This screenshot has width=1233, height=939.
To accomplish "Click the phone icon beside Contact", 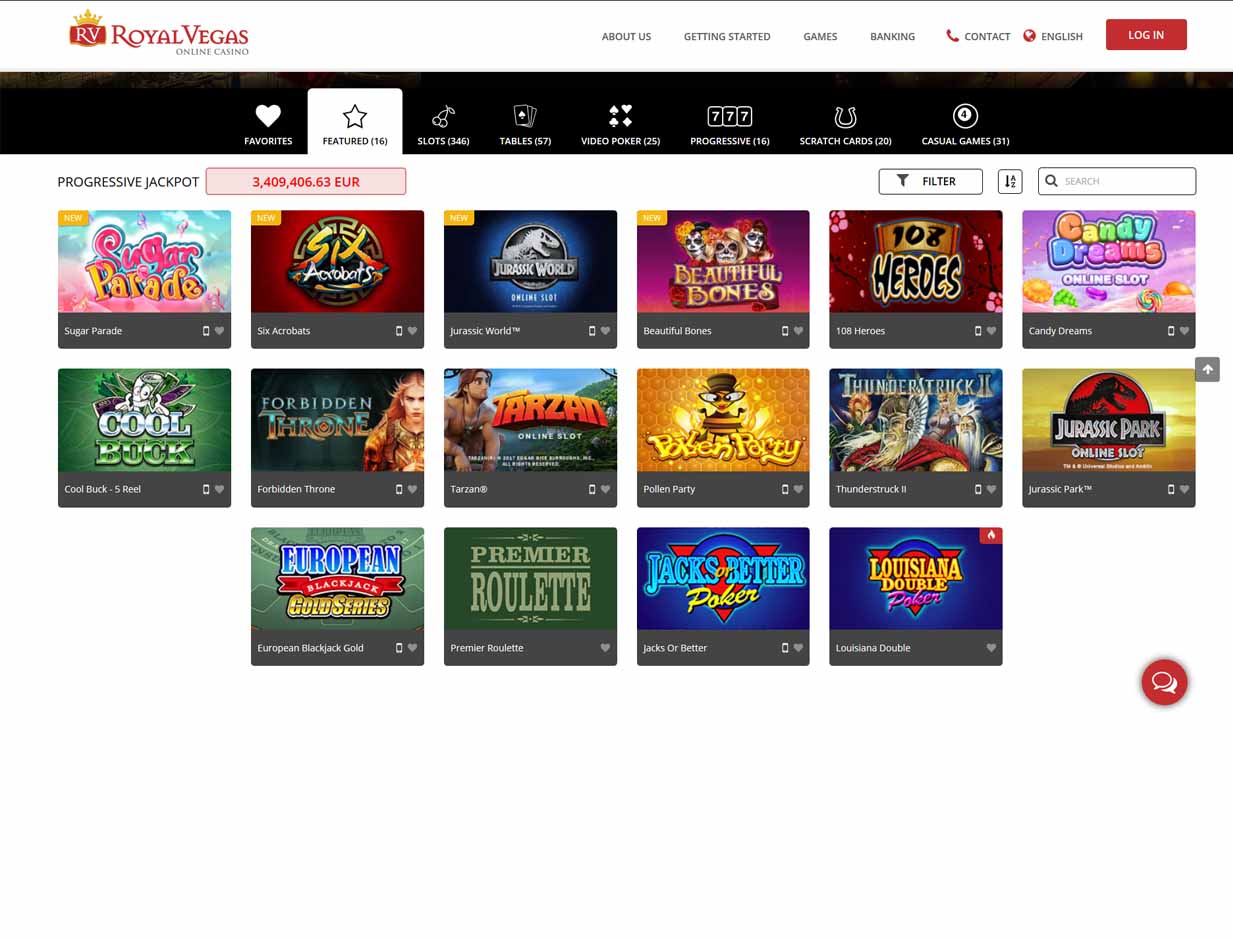I will pyautogui.click(x=952, y=36).
